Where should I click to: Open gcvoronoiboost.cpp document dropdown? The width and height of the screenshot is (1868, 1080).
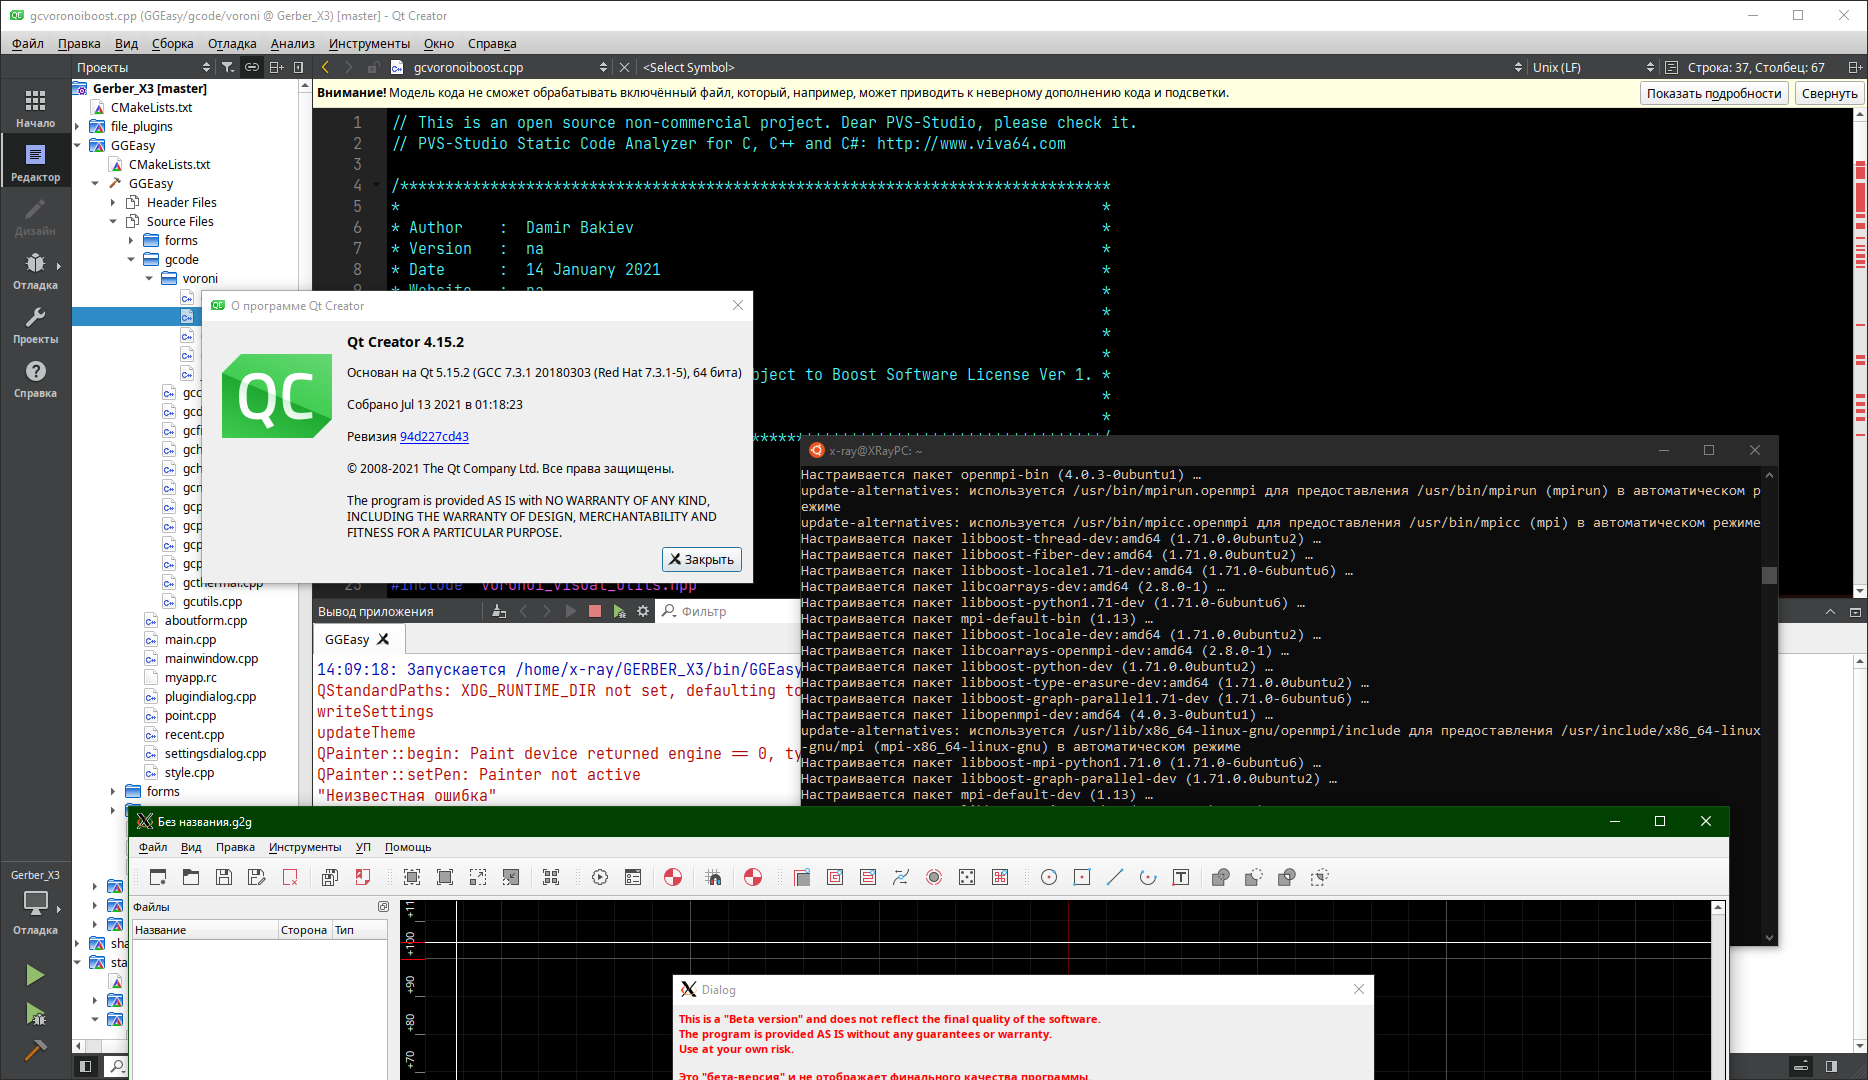click(x=499, y=67)
